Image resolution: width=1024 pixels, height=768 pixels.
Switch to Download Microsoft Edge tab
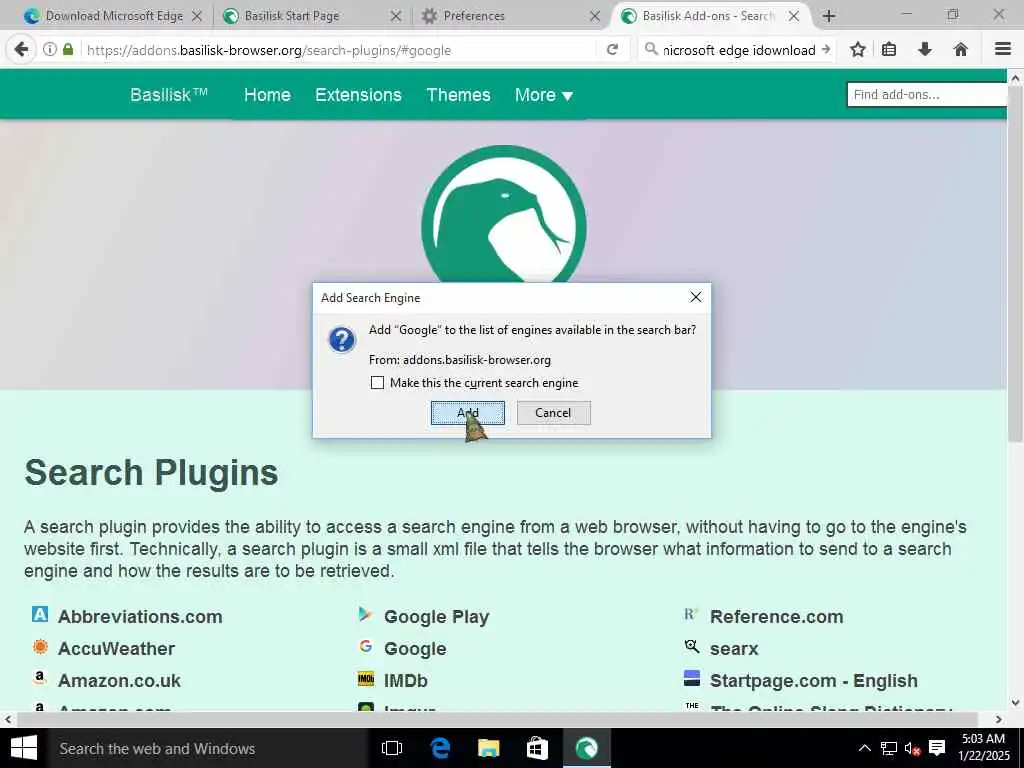(114, 16)
